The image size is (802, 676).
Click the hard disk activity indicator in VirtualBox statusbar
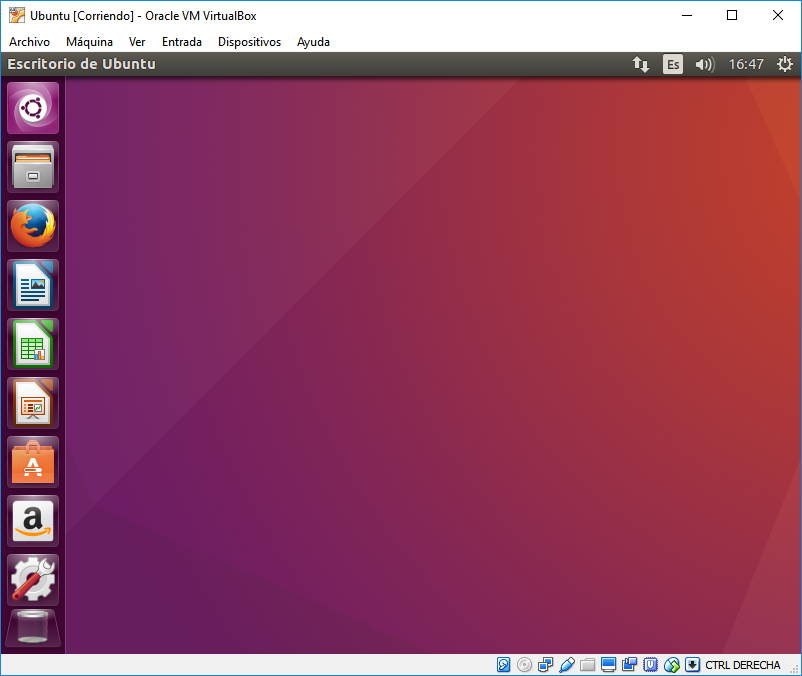pyautogui.click(x=503, y=664)
